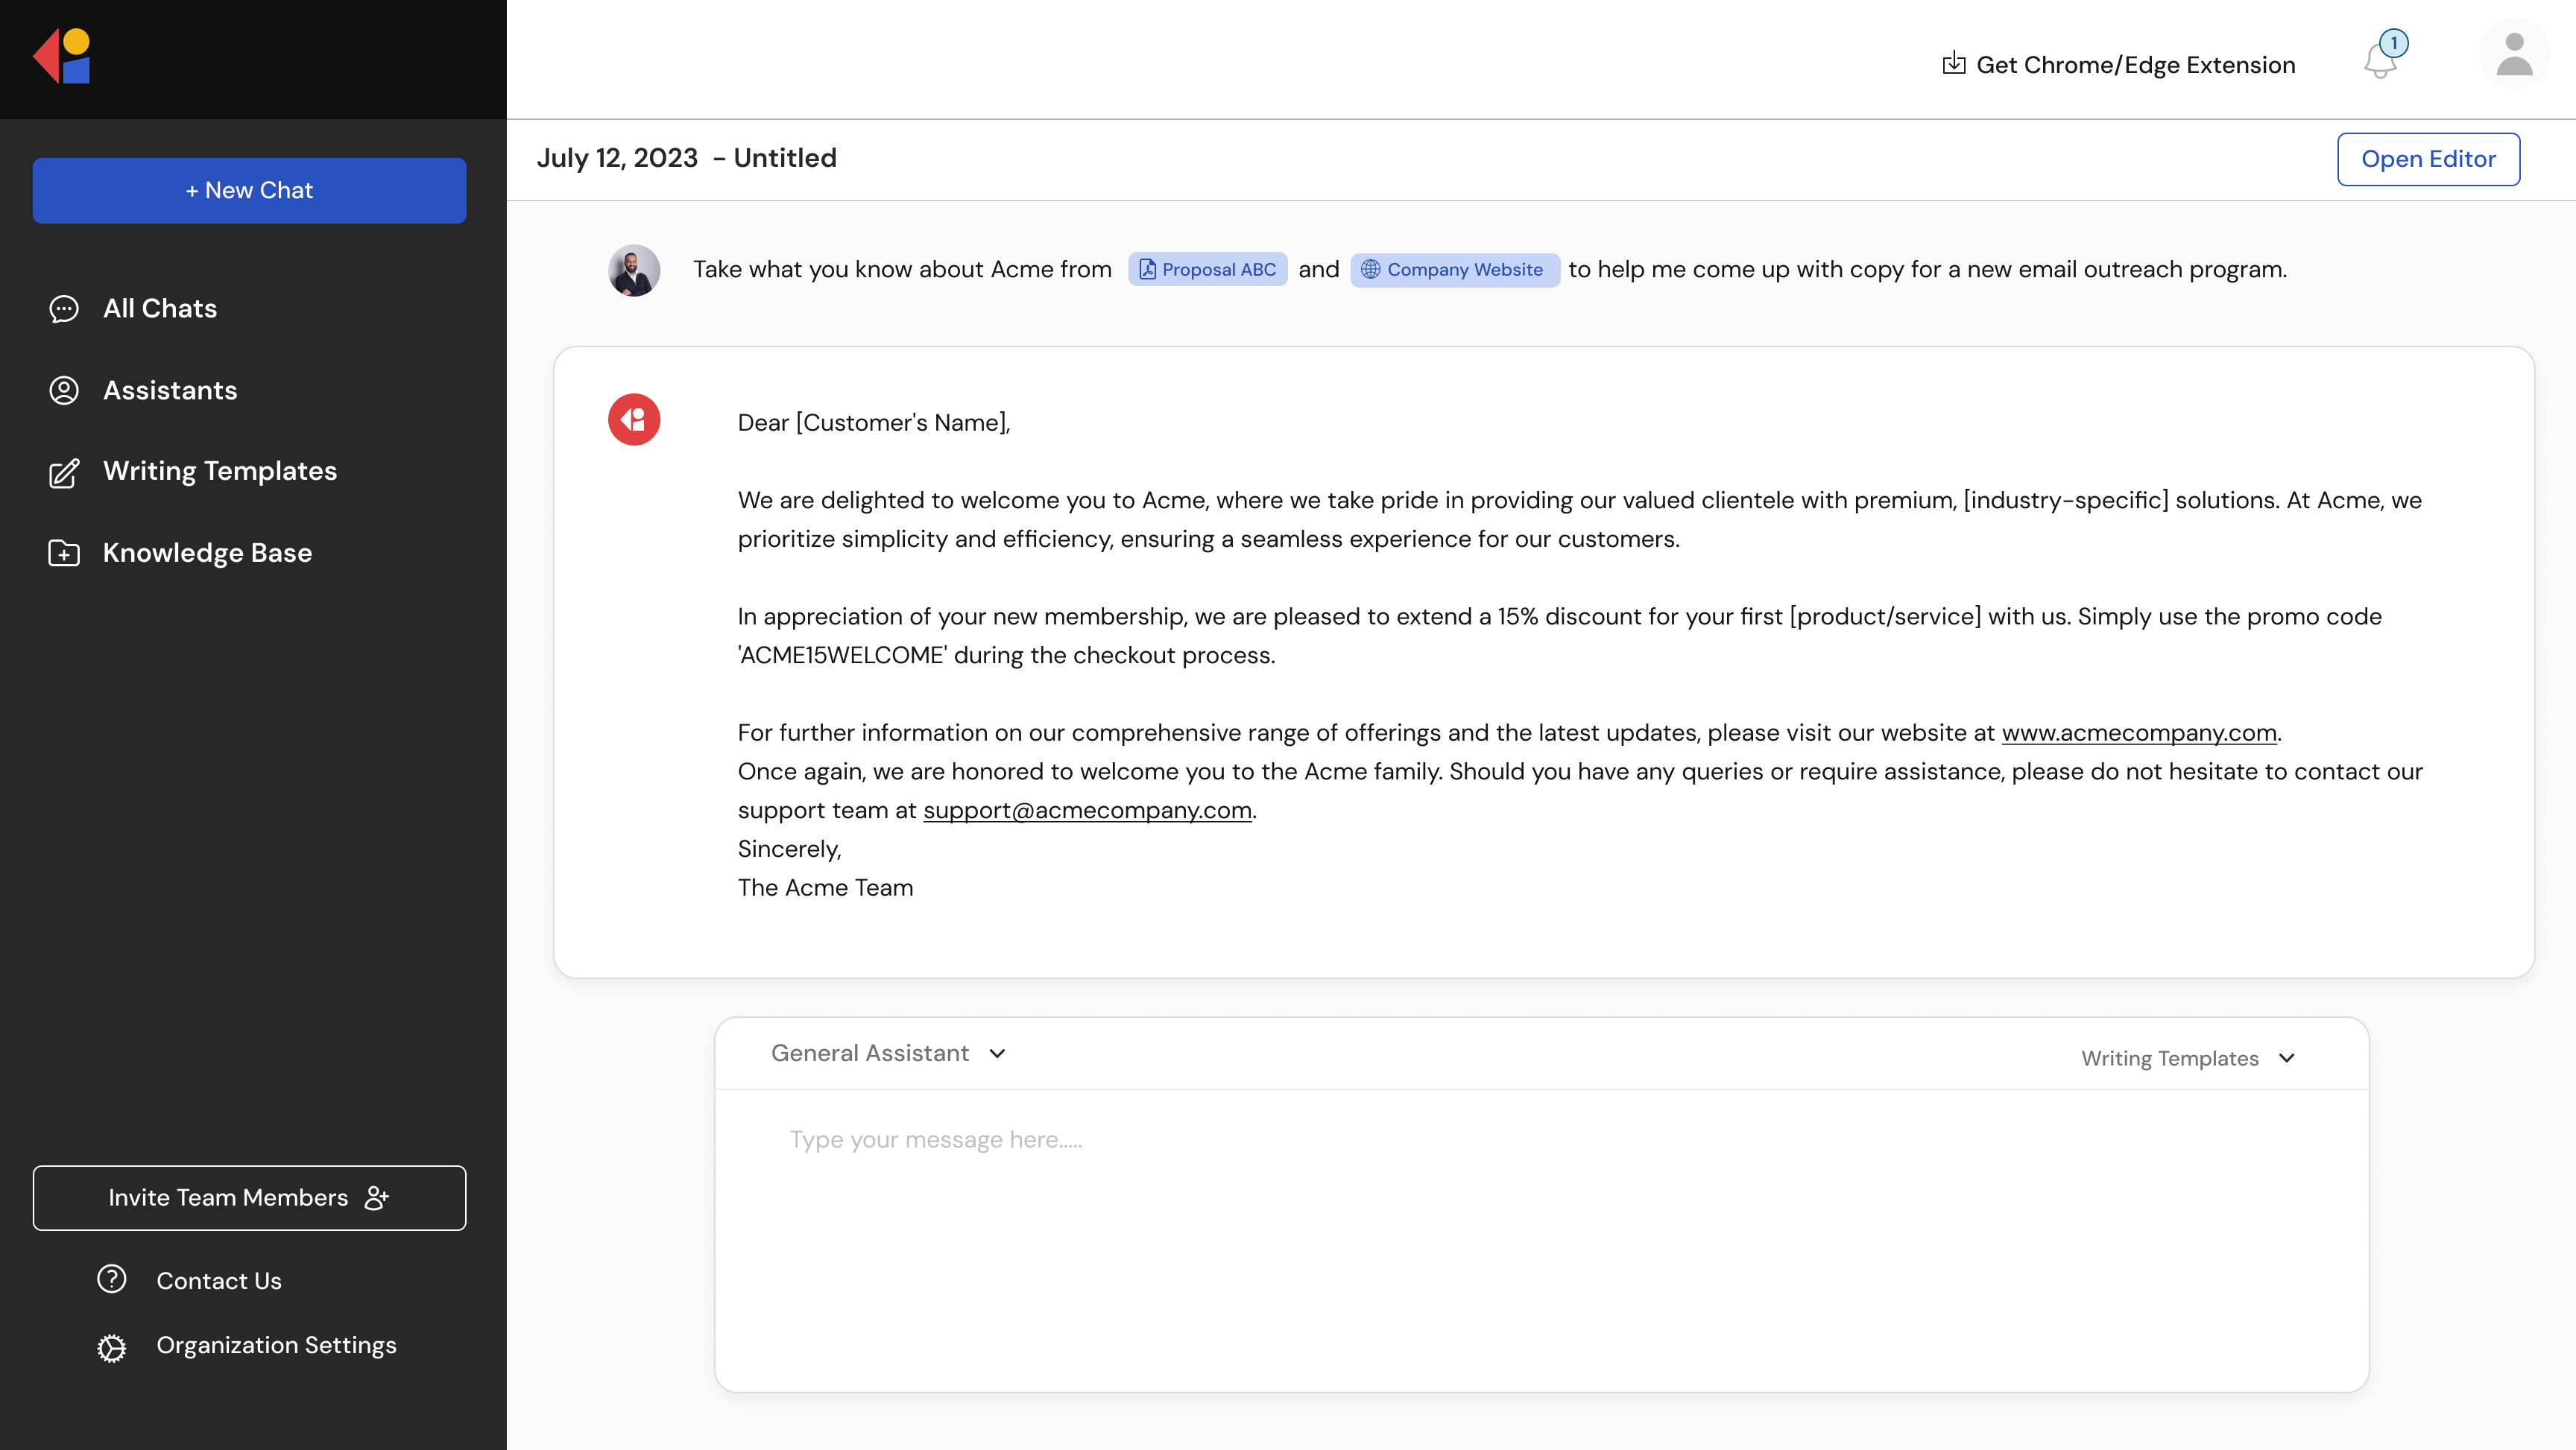
Task: Collapse the General Assistant selector chevron
Action: point(997,1053)
